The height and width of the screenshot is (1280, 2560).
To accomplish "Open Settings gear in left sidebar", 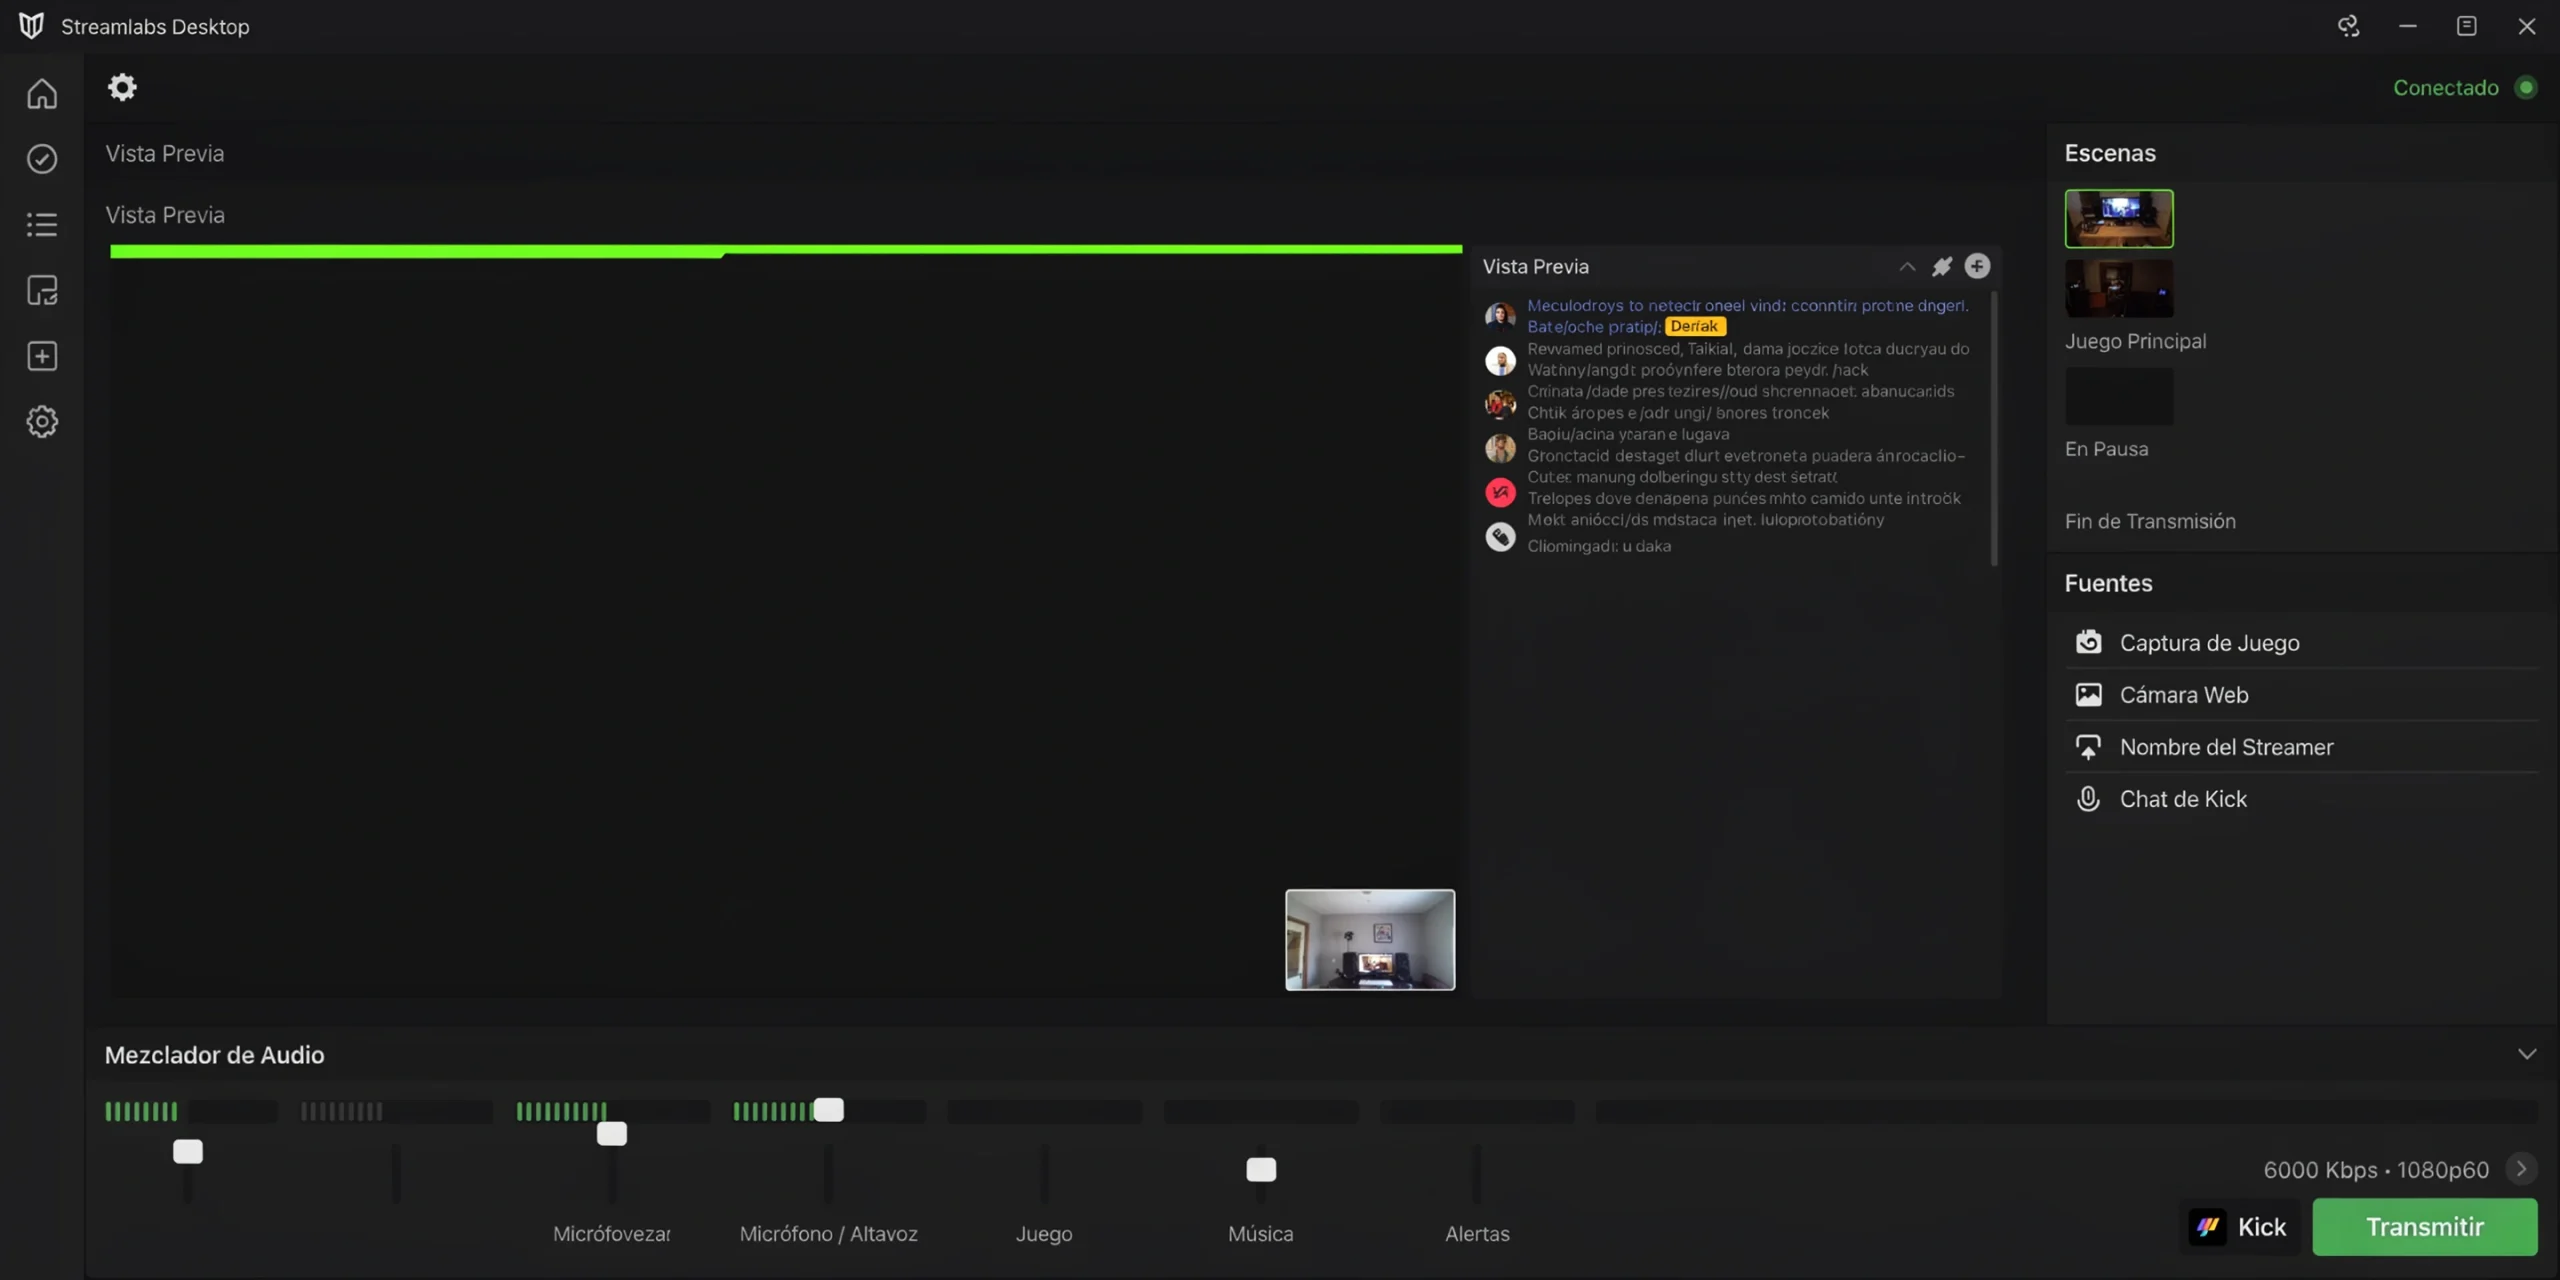I will tap(42, 422).
